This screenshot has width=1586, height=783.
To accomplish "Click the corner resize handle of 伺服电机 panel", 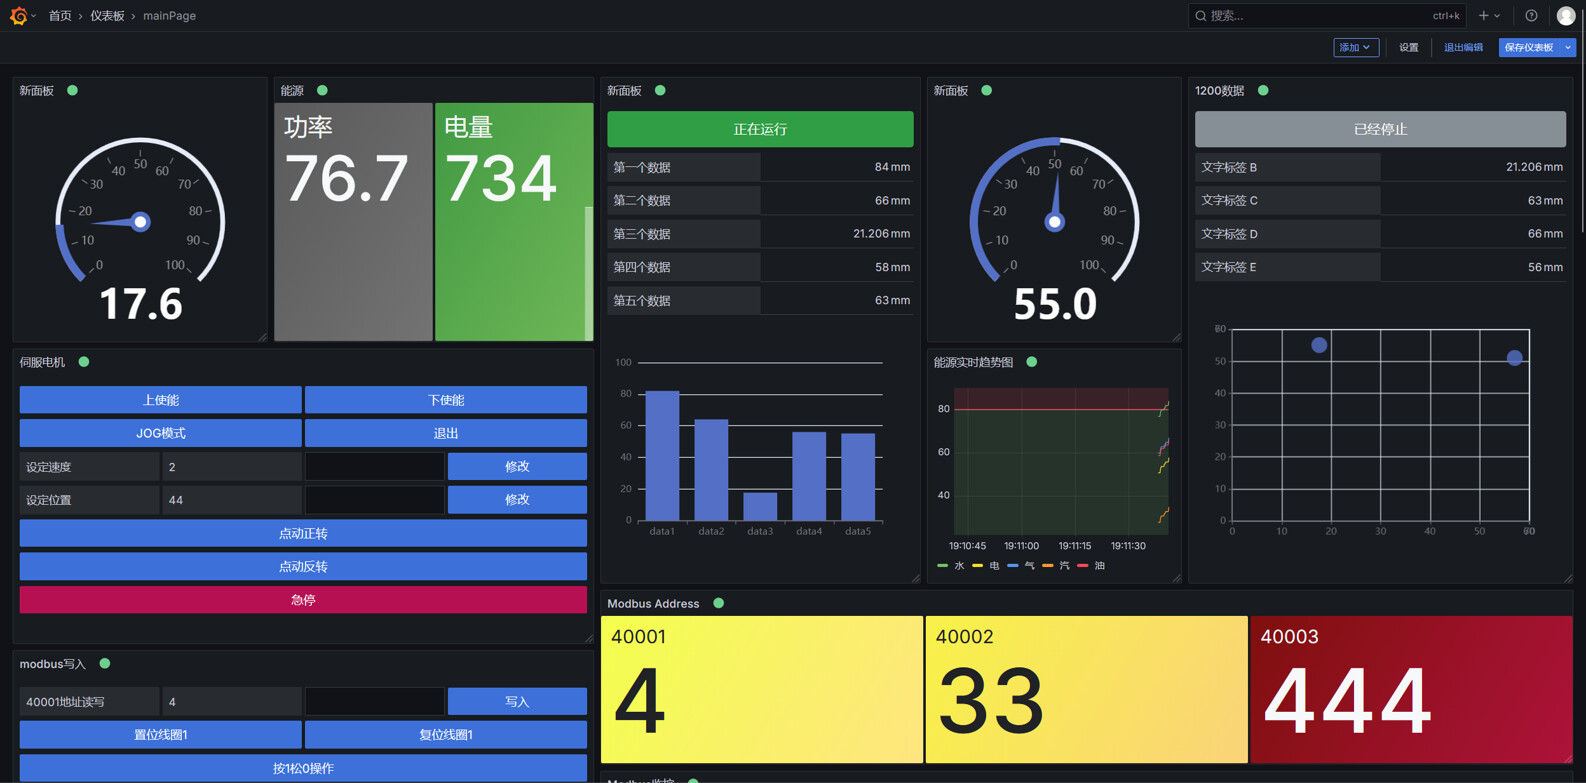I will tap(588, 637).
